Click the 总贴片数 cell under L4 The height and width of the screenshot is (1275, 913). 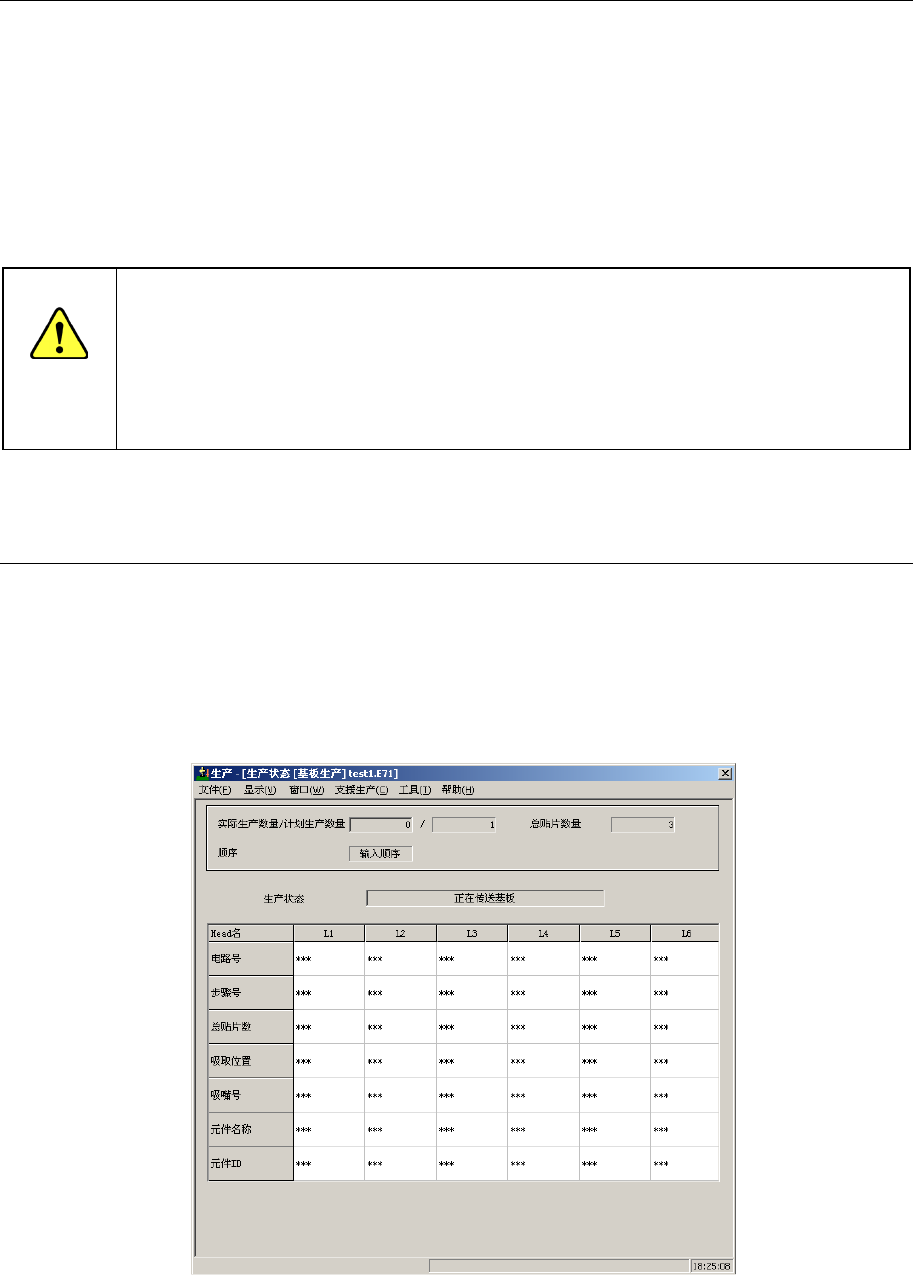544,1027
